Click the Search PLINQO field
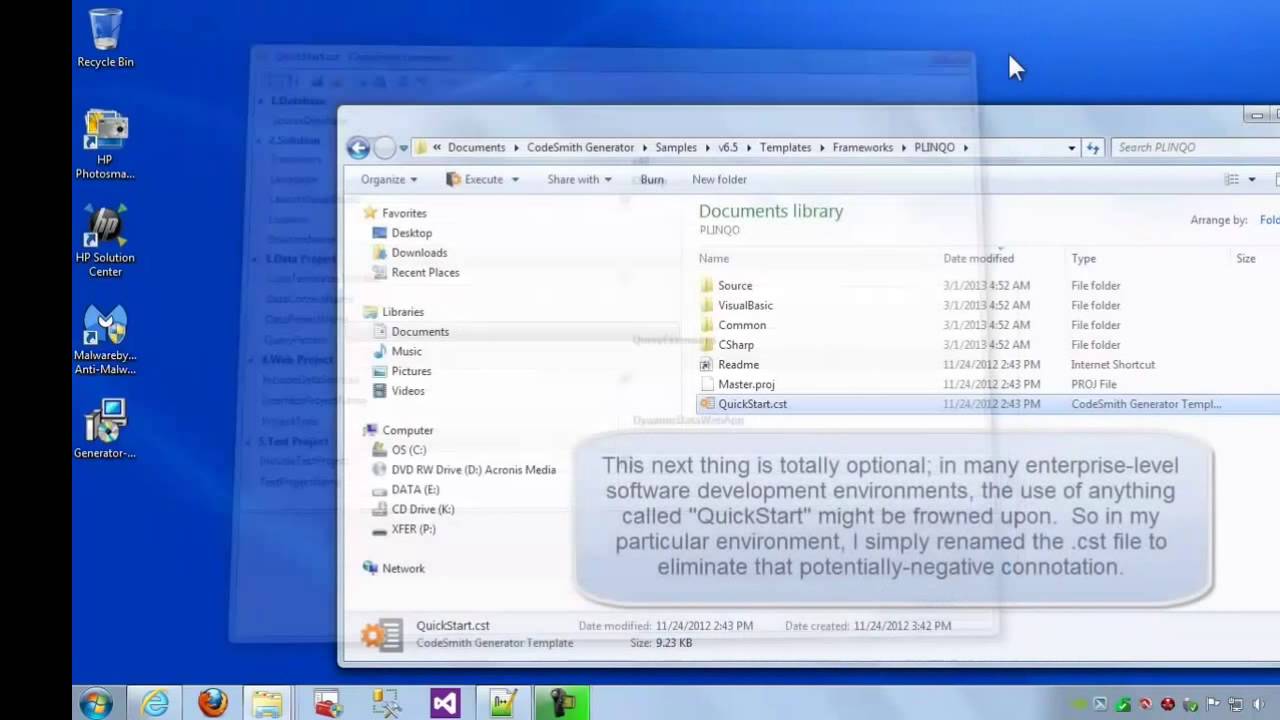This screenshot has width=1280, height=720. tap(1195, 148)
